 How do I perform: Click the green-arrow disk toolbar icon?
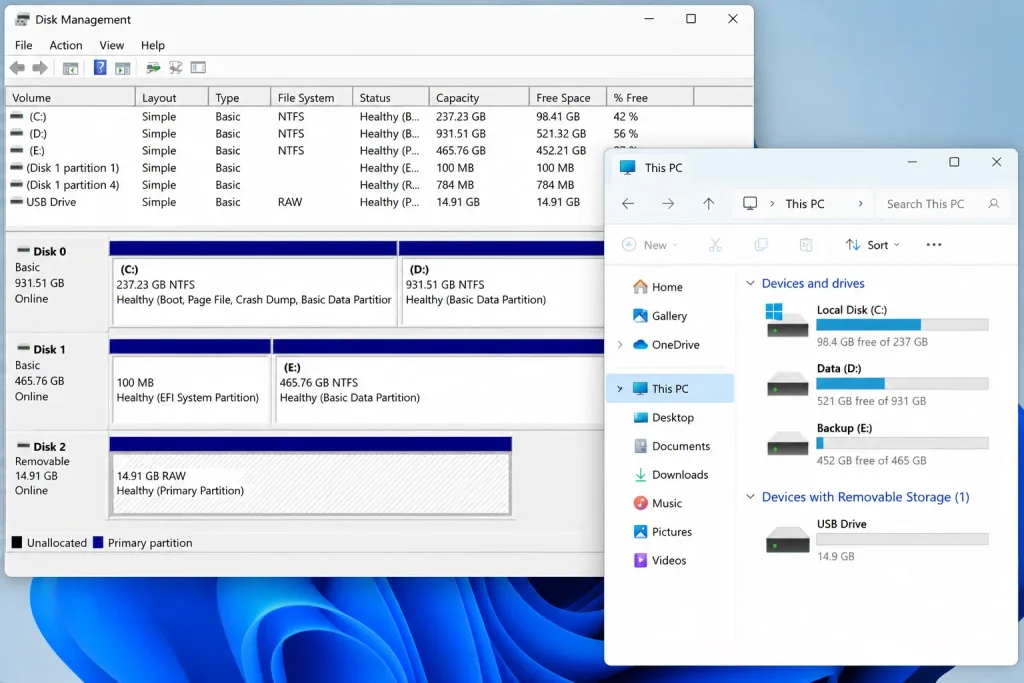153,68
